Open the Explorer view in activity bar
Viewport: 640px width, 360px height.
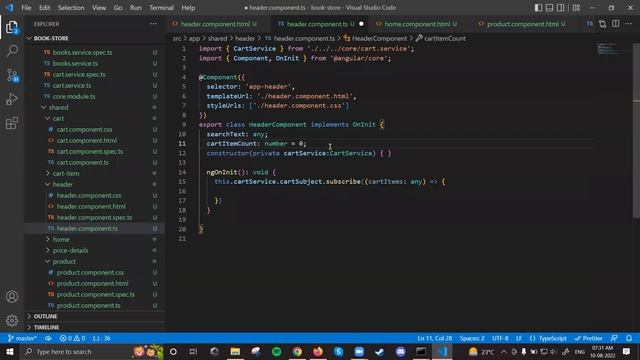tap(12, 28)
